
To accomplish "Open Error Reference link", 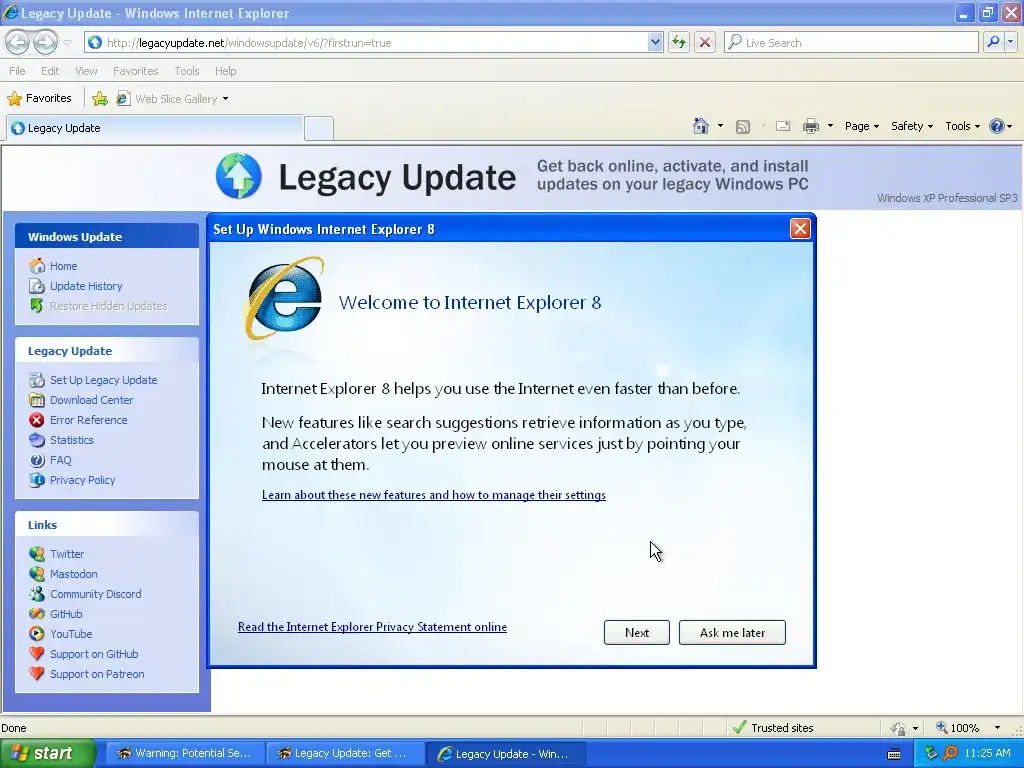I will 88,420.
